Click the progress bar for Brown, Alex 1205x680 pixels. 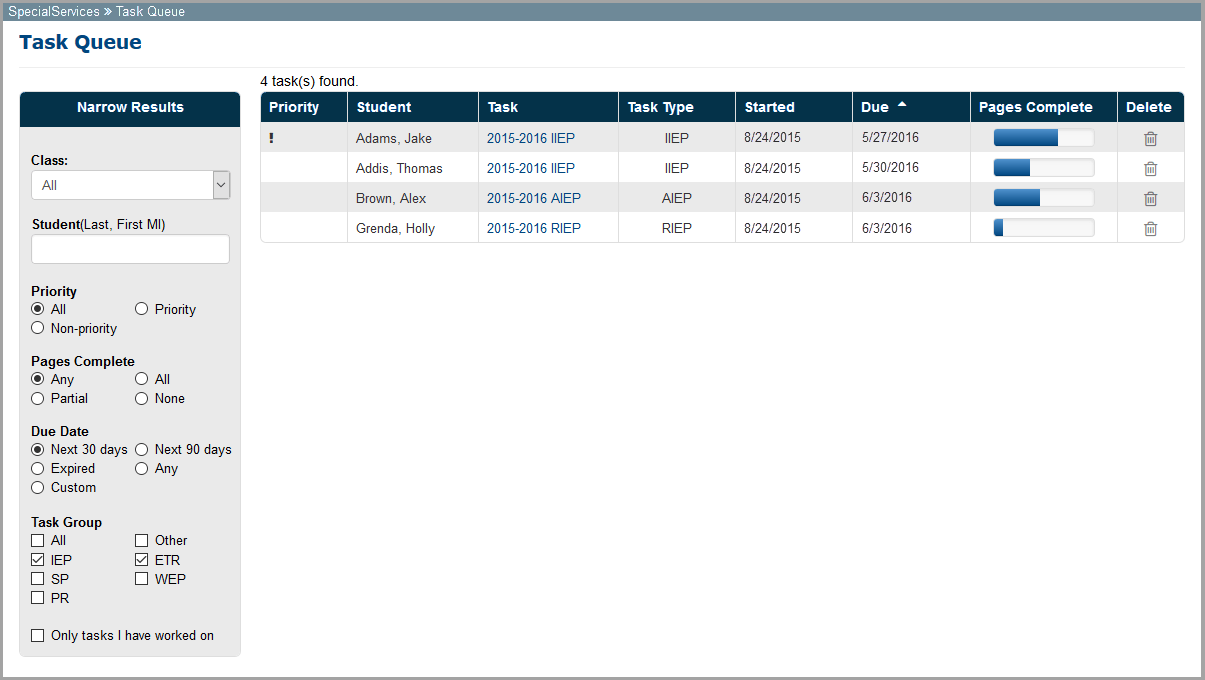pyautogui.click(x=1044, y=198)
